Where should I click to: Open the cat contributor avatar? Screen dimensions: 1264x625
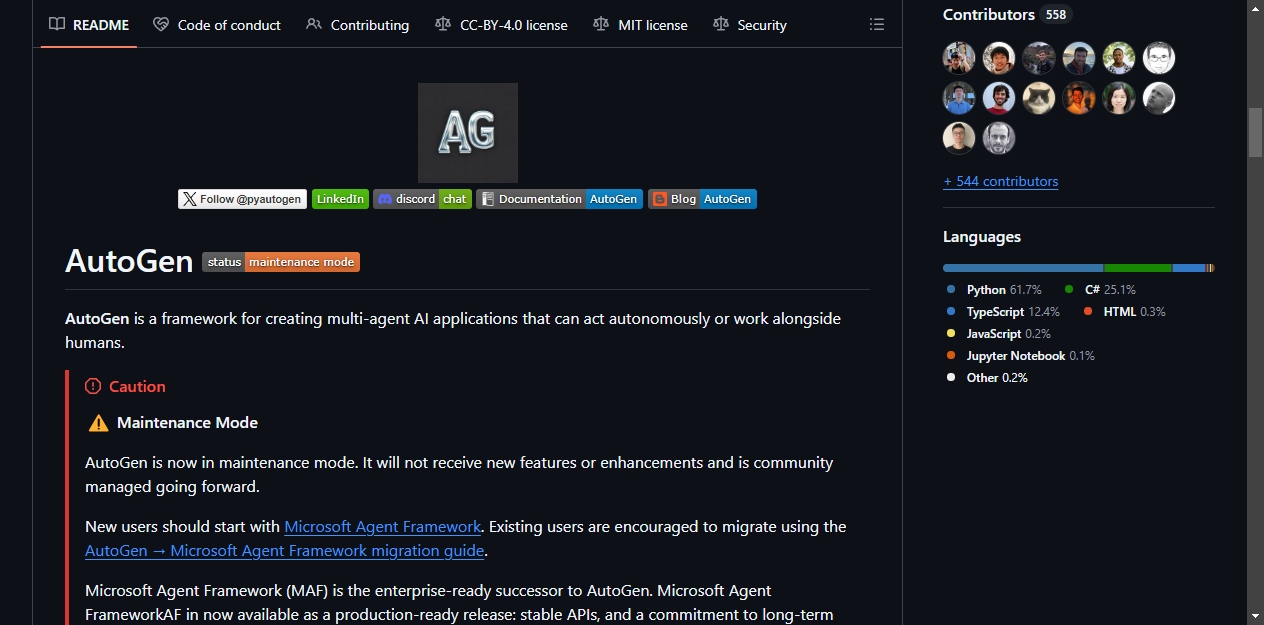coord(1039,98)
